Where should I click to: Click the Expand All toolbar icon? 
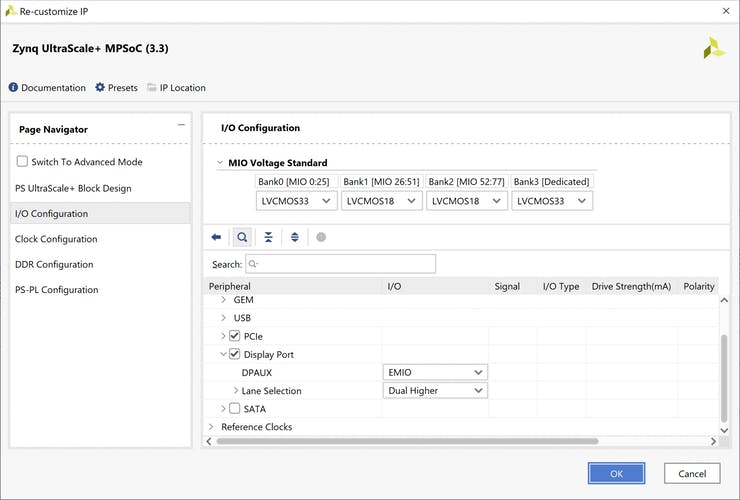(294, 237)
